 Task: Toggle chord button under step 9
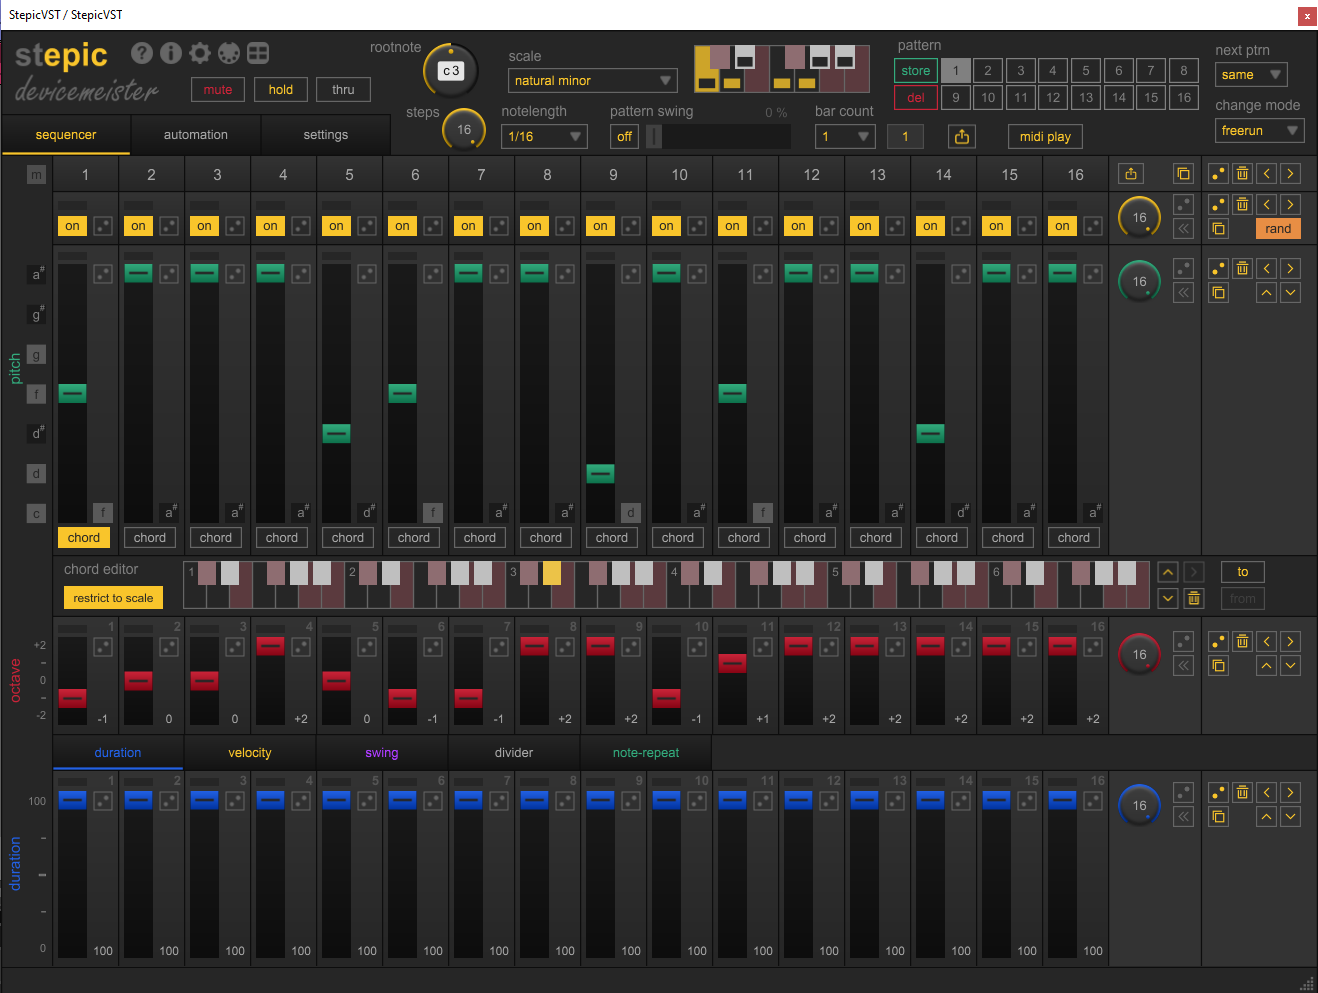coord(612,538)
